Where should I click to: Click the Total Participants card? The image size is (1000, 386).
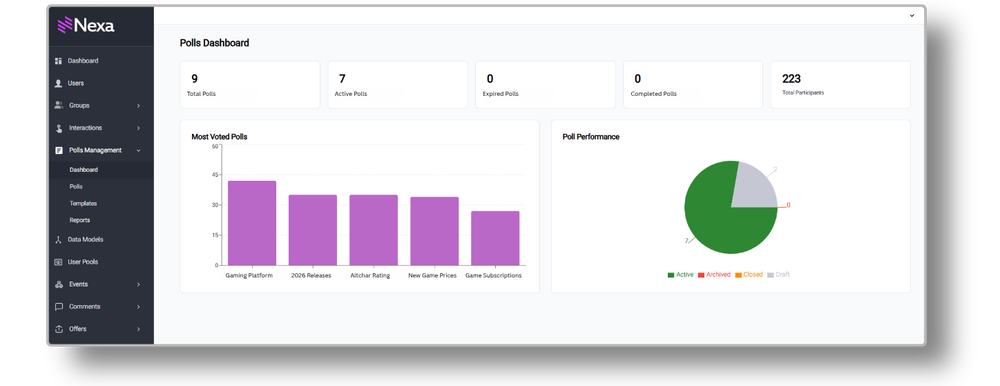pos(841,85)
